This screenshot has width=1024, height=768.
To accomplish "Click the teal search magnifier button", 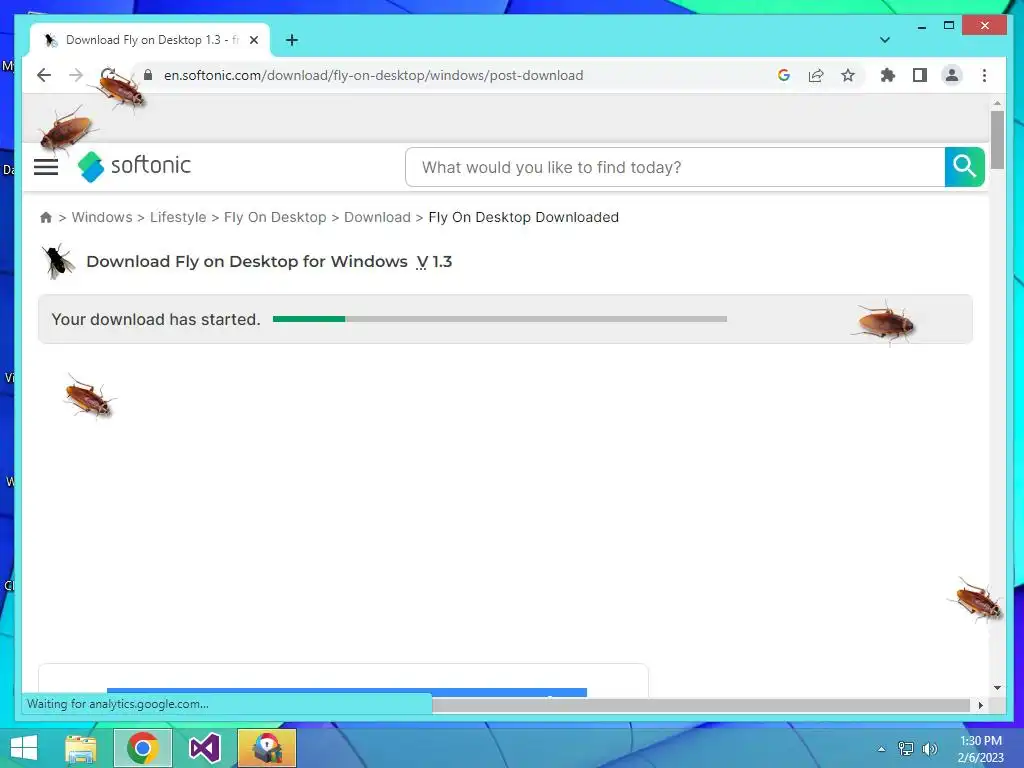I will click(965, 167).
